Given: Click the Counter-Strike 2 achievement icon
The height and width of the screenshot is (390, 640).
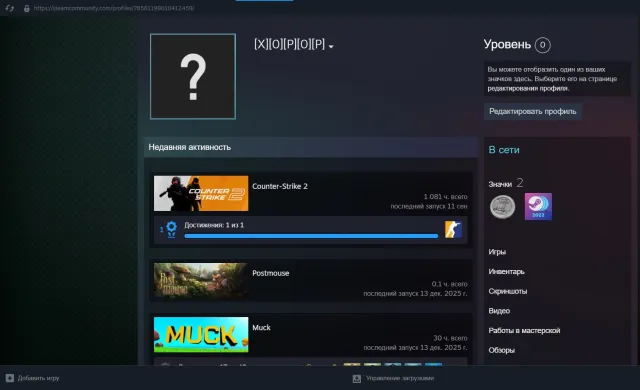Looking at the screenshot, I should [453, 229].
